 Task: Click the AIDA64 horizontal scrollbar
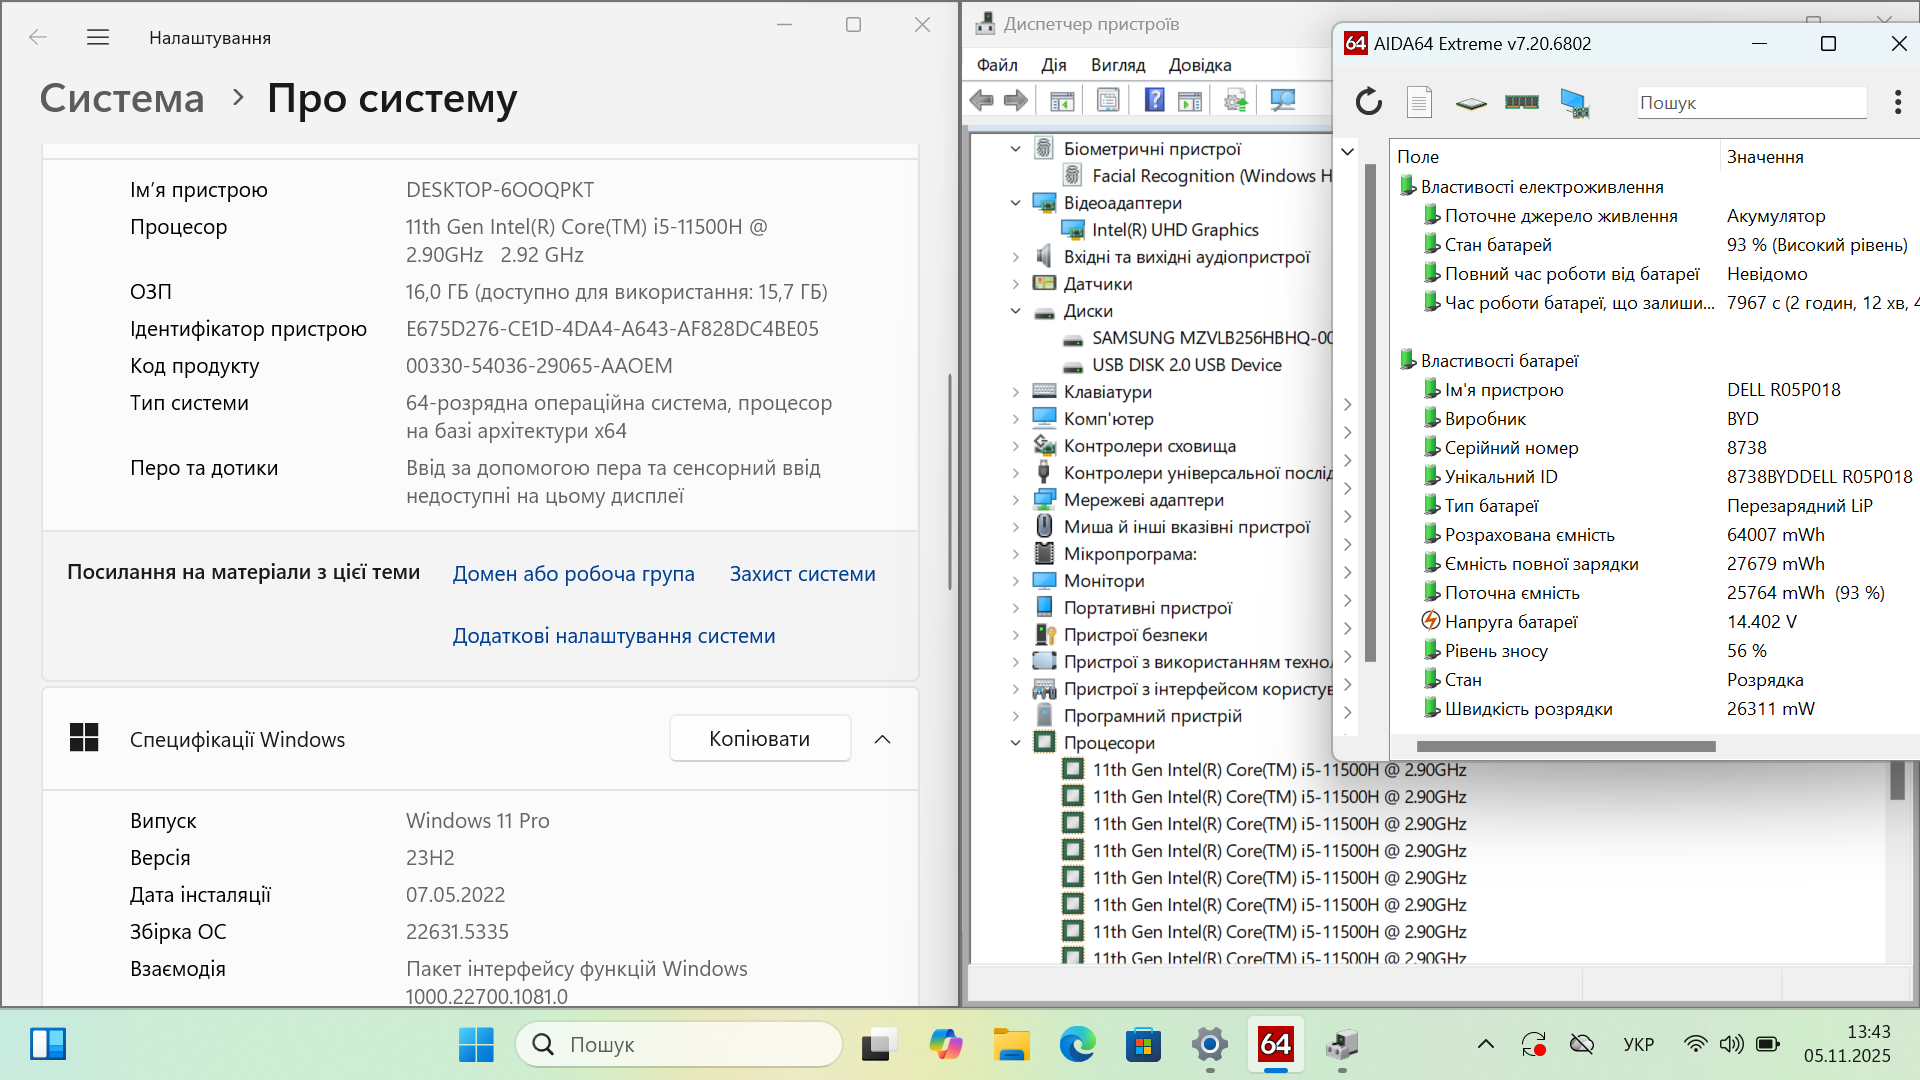tap(1565, 746)
